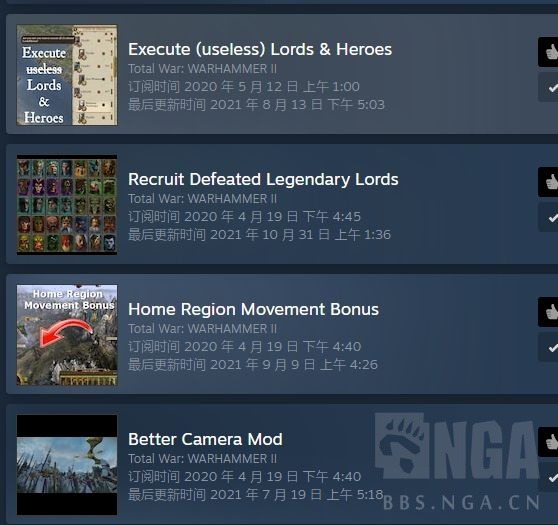
Task: Thumbs up Better Camera Mod
Action: click(548, 442)
